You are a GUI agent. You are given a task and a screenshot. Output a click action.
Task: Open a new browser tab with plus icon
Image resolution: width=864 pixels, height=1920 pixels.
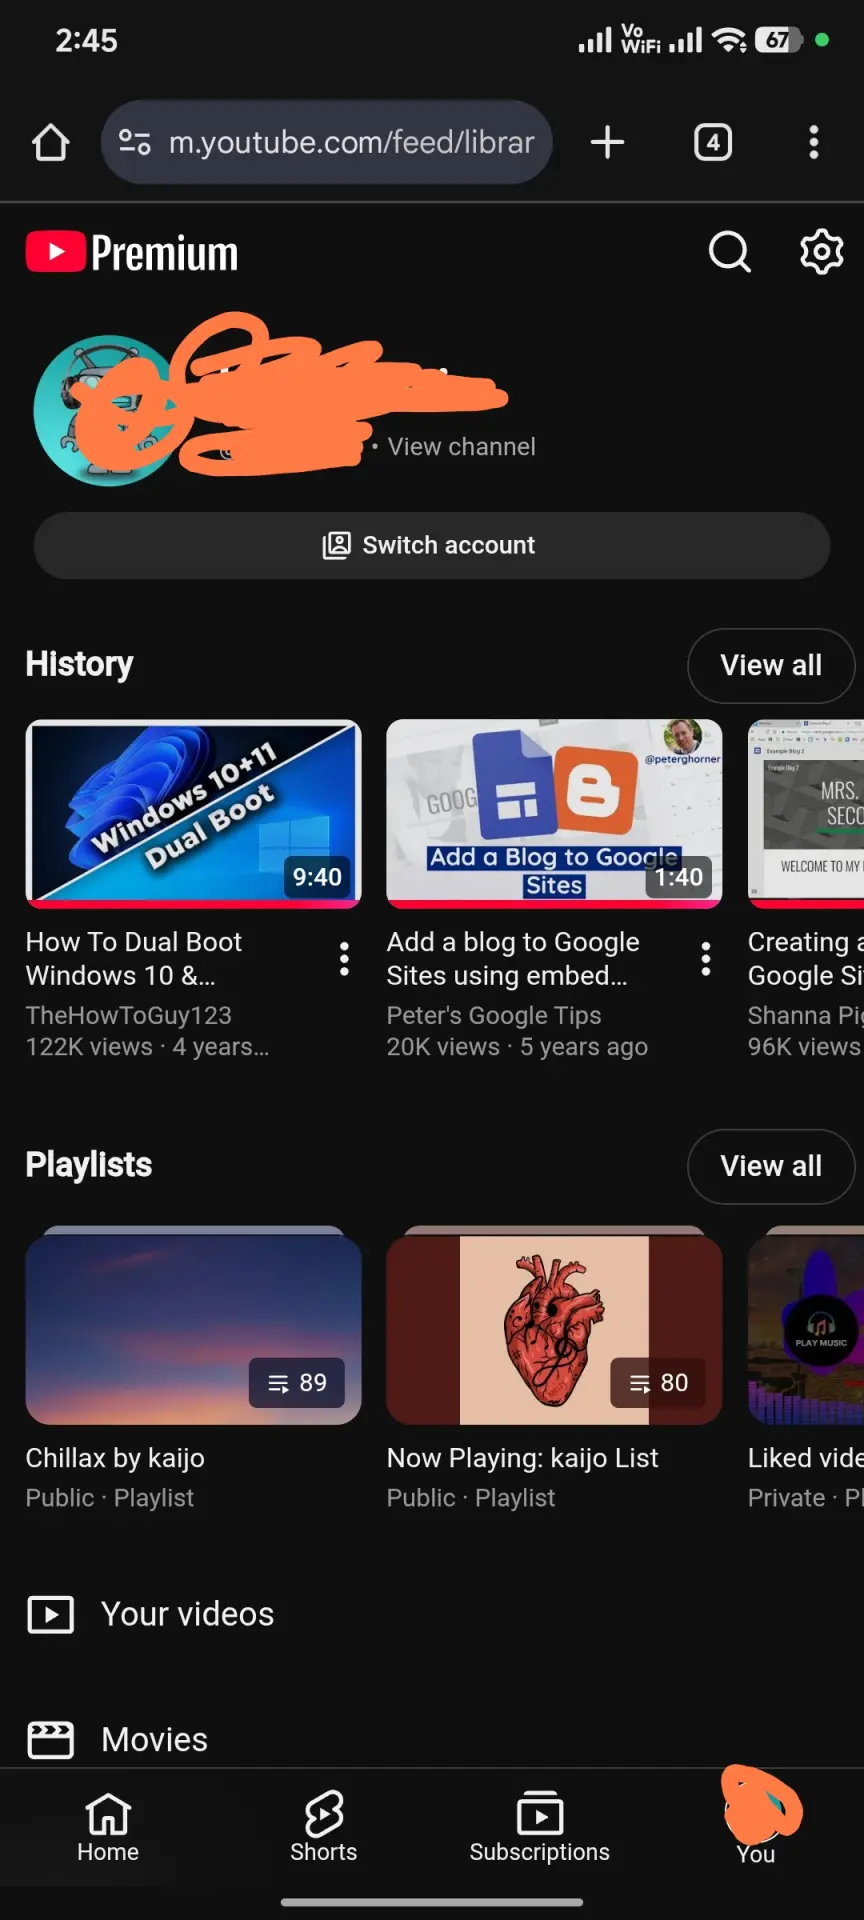[607, 142]
